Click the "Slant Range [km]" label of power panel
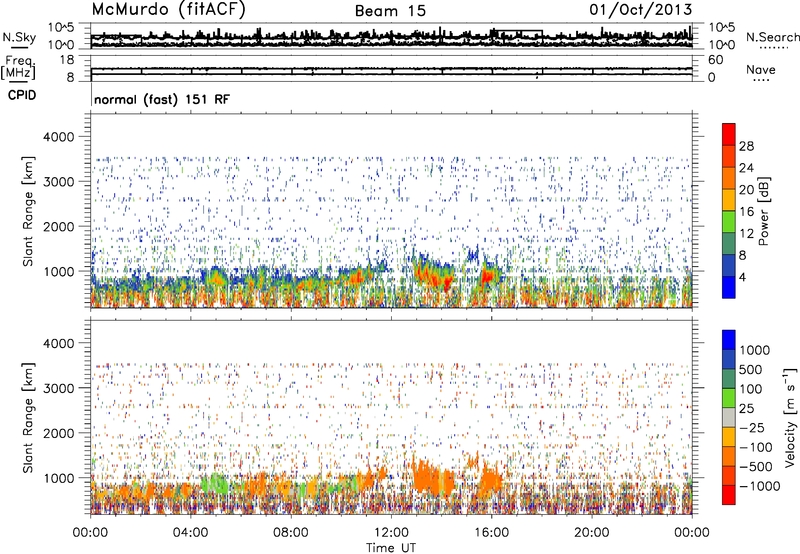 point(28,211)
